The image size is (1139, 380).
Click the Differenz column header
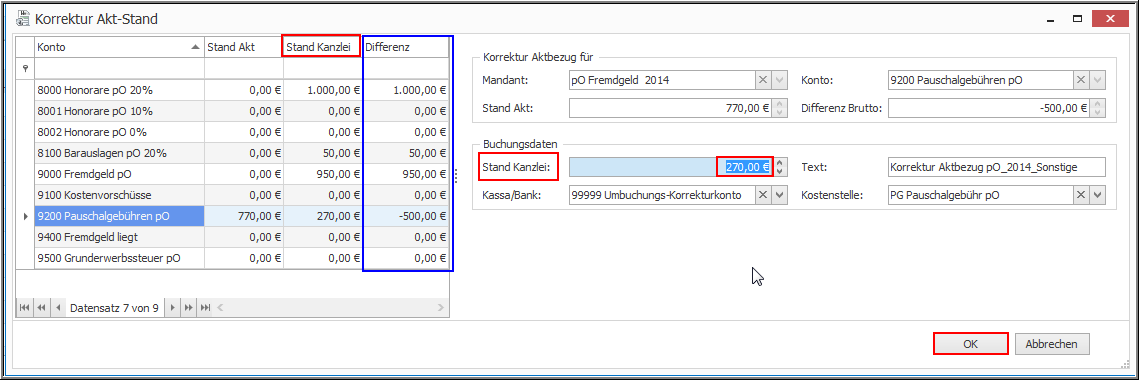407,47
